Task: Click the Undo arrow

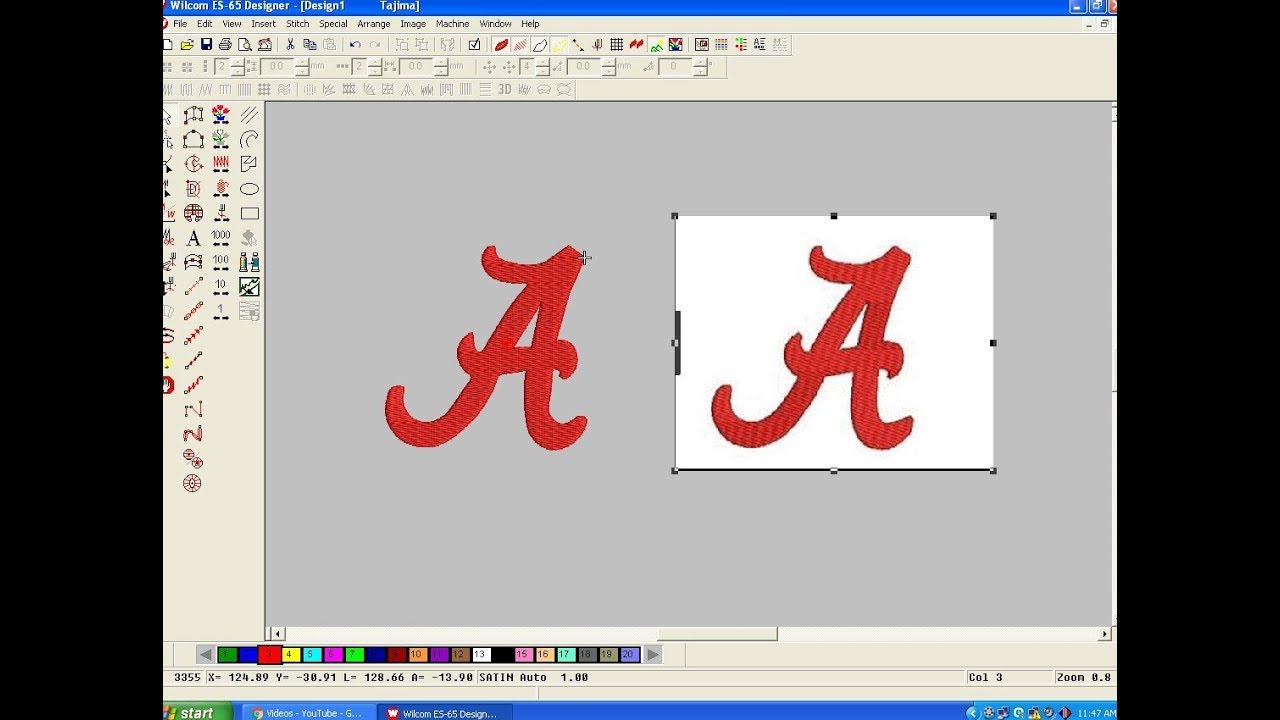Action: [x=354, y=44]
